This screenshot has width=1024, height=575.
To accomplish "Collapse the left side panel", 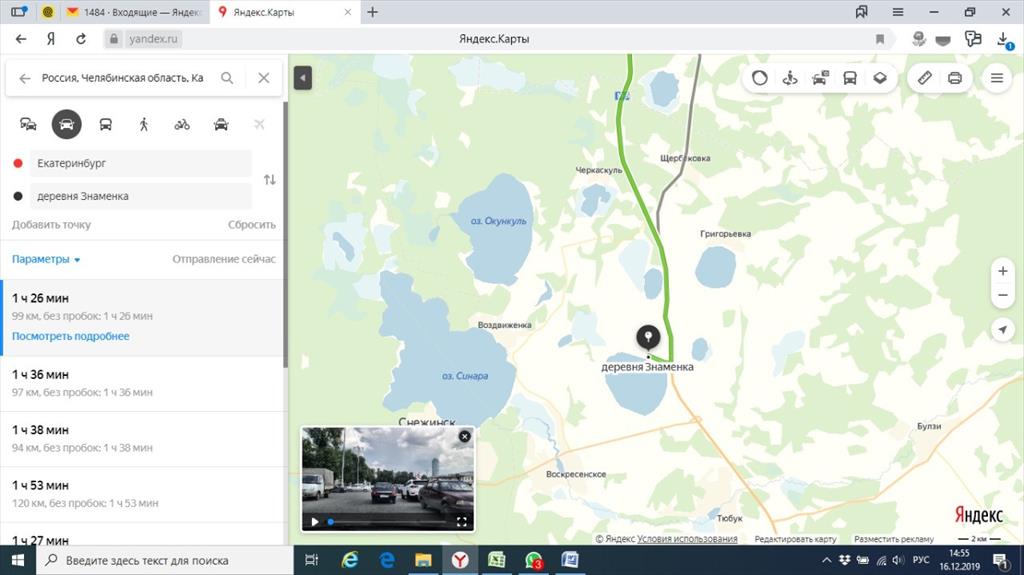I will point(302,78).
